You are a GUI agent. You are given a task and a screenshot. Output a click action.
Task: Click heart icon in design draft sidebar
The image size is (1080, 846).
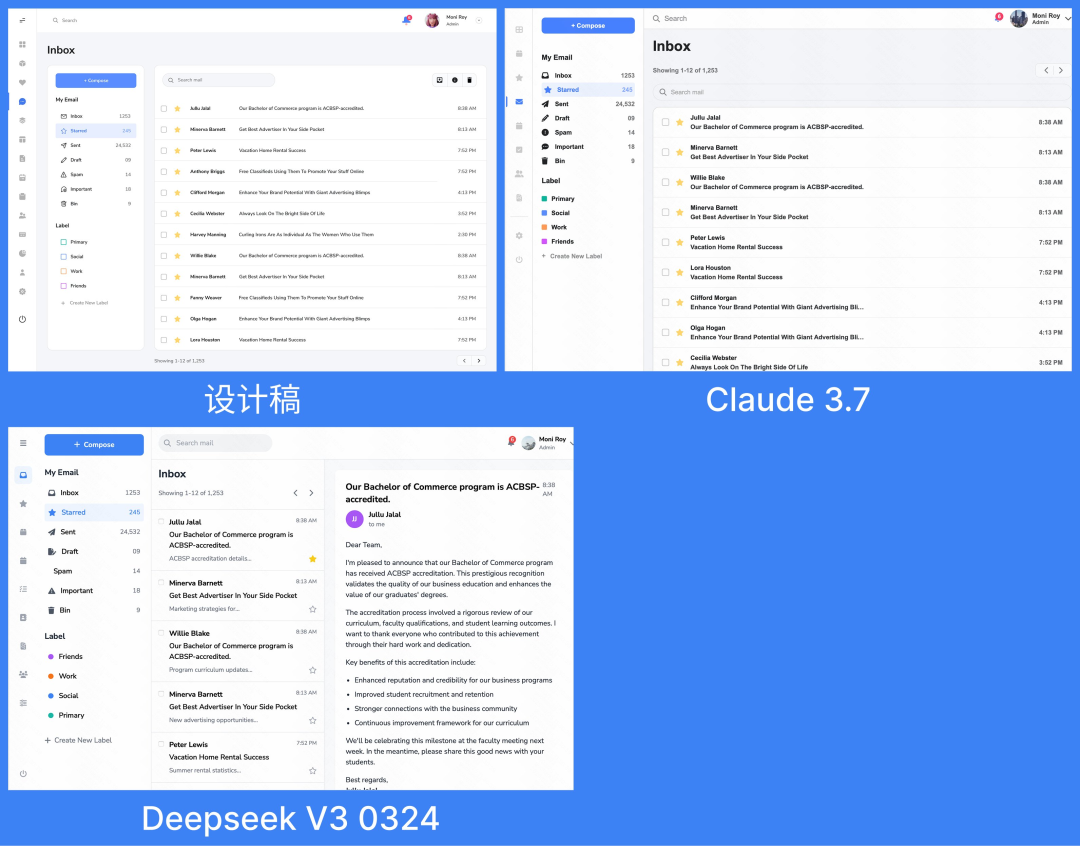tap(22, 82)
